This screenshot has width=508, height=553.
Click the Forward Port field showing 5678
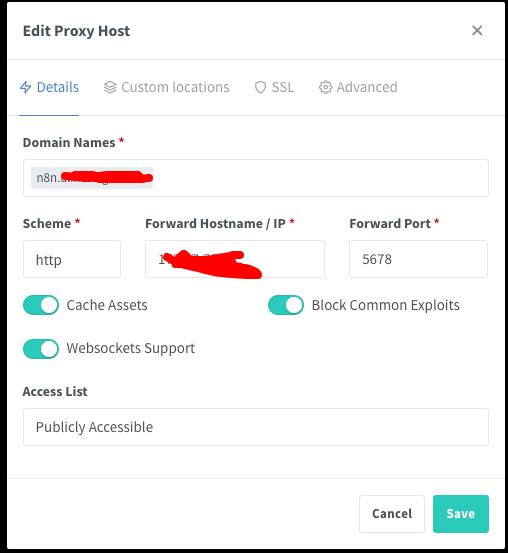418,259
